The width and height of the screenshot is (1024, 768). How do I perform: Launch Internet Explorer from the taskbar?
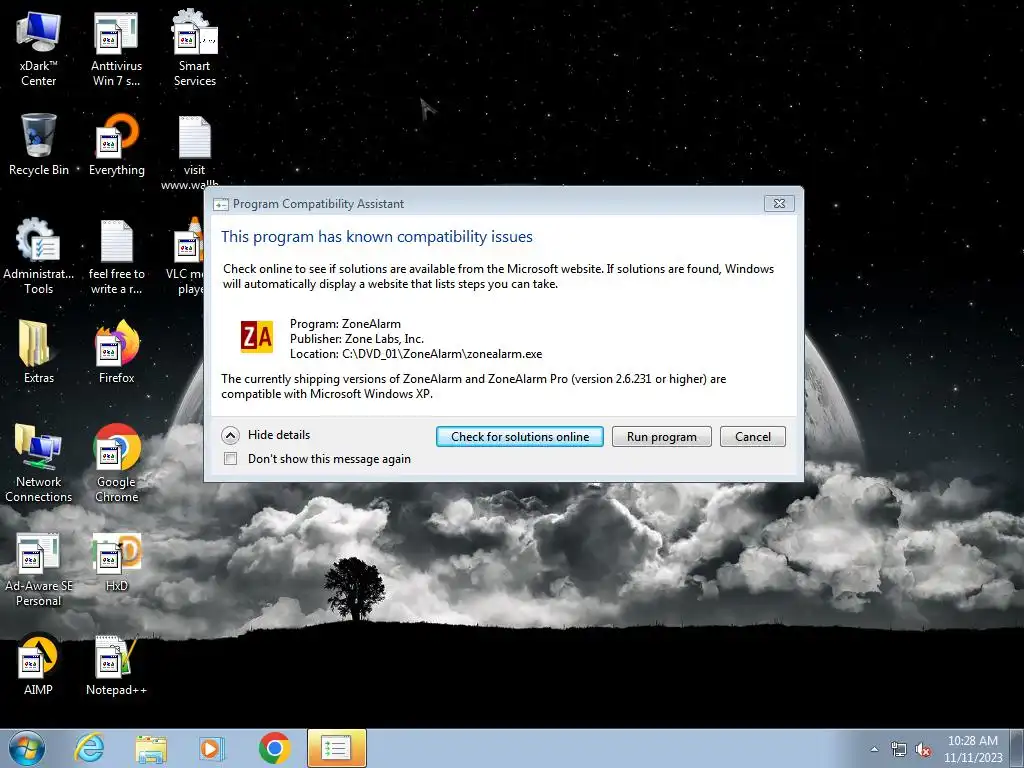pyautogui.click(x=89, y=748)
